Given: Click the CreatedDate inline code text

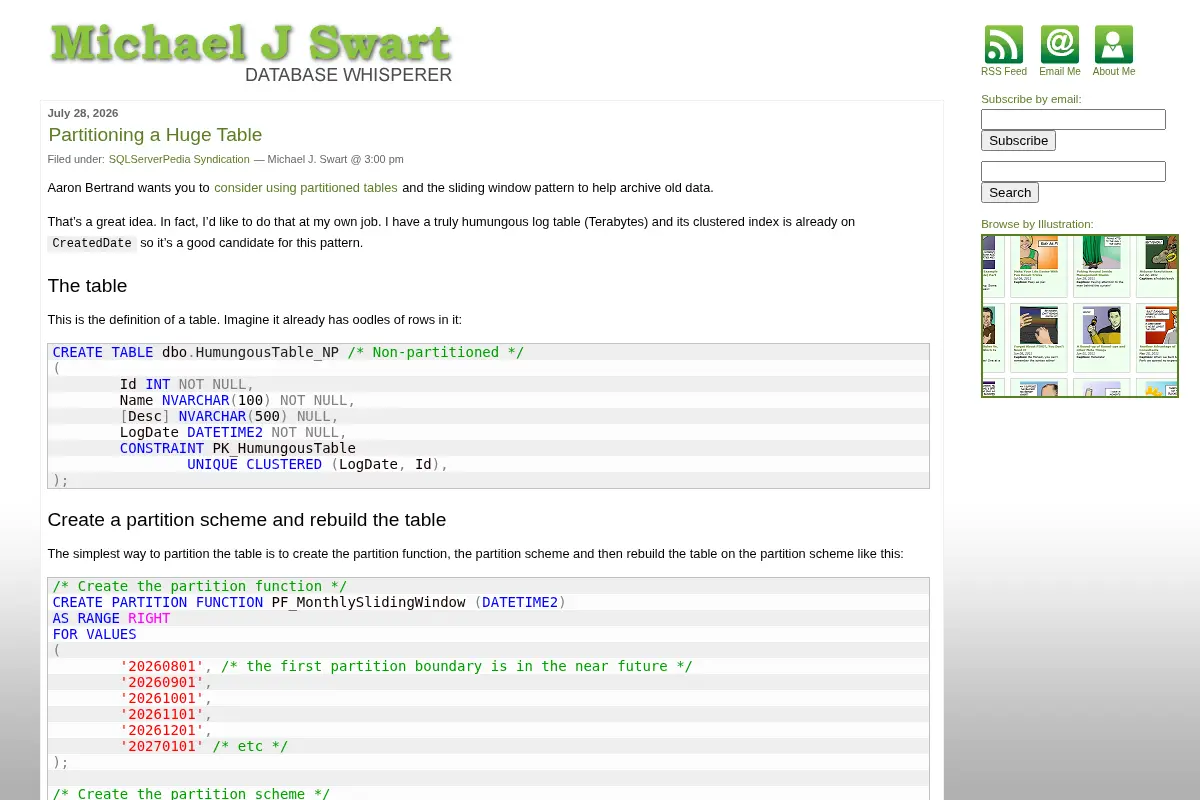Looking at the screenshot, I should (92, 243).
